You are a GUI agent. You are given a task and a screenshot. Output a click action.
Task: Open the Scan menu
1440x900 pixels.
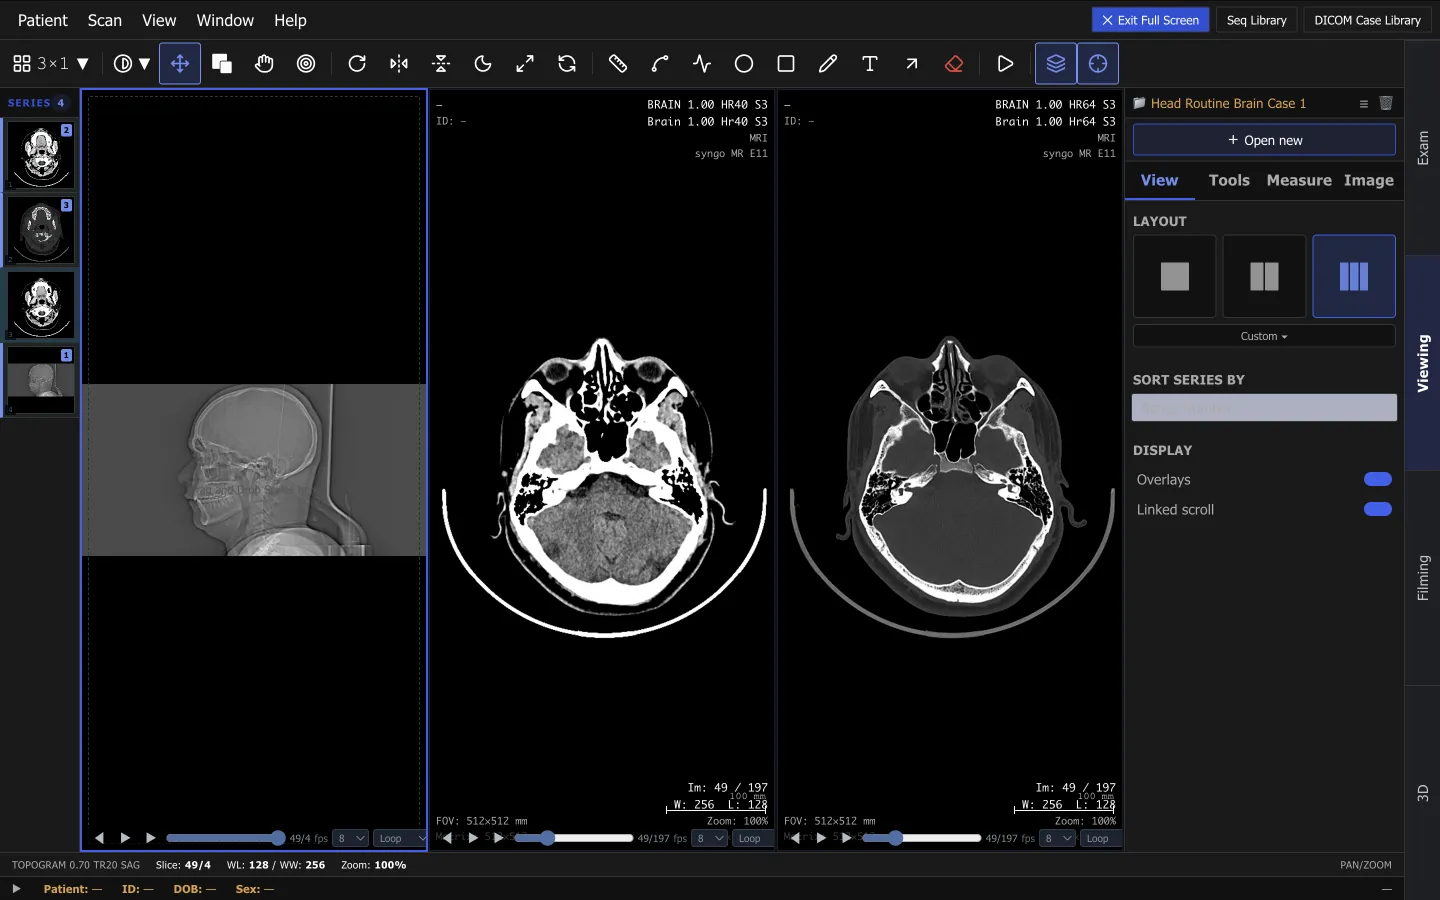[x=105, y=20]
